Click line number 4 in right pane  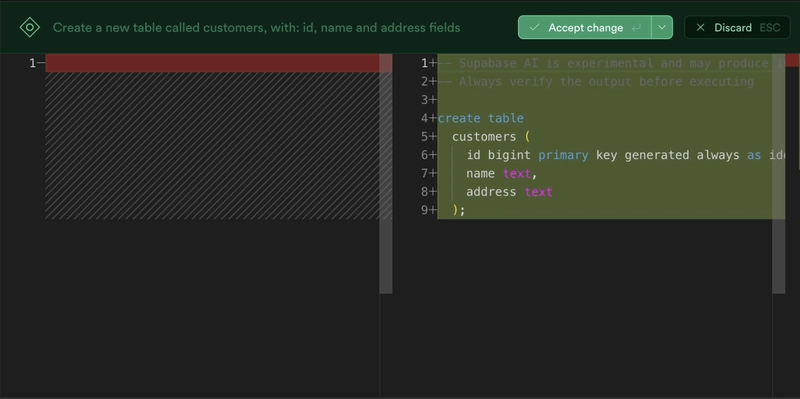(x=424, y=118)
